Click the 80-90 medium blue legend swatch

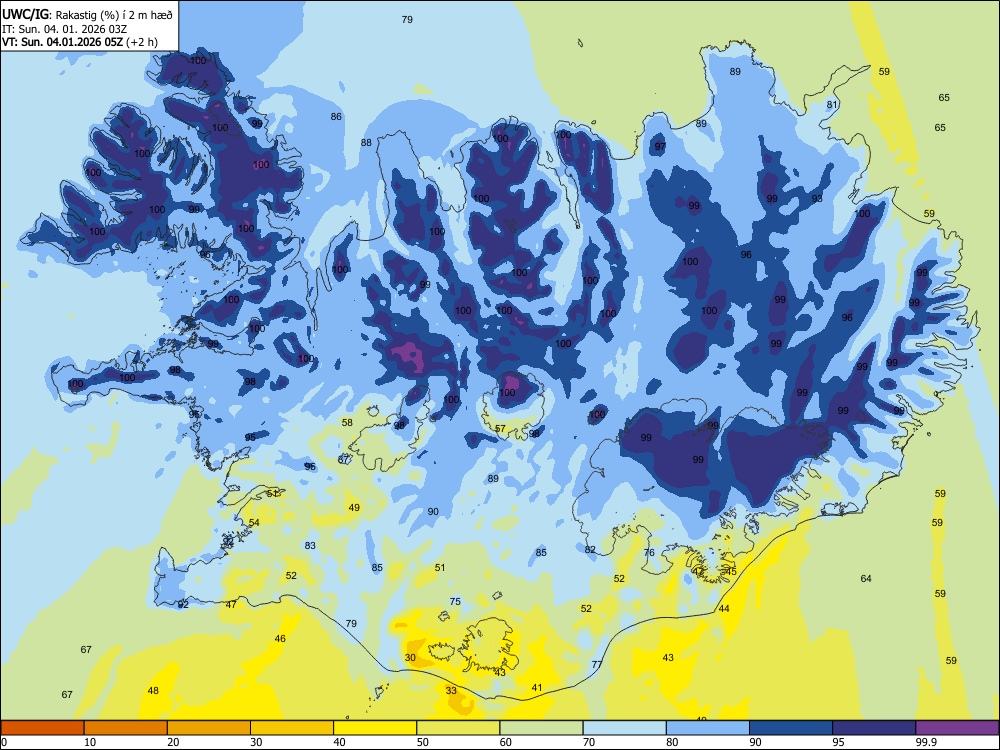(708, 728)
